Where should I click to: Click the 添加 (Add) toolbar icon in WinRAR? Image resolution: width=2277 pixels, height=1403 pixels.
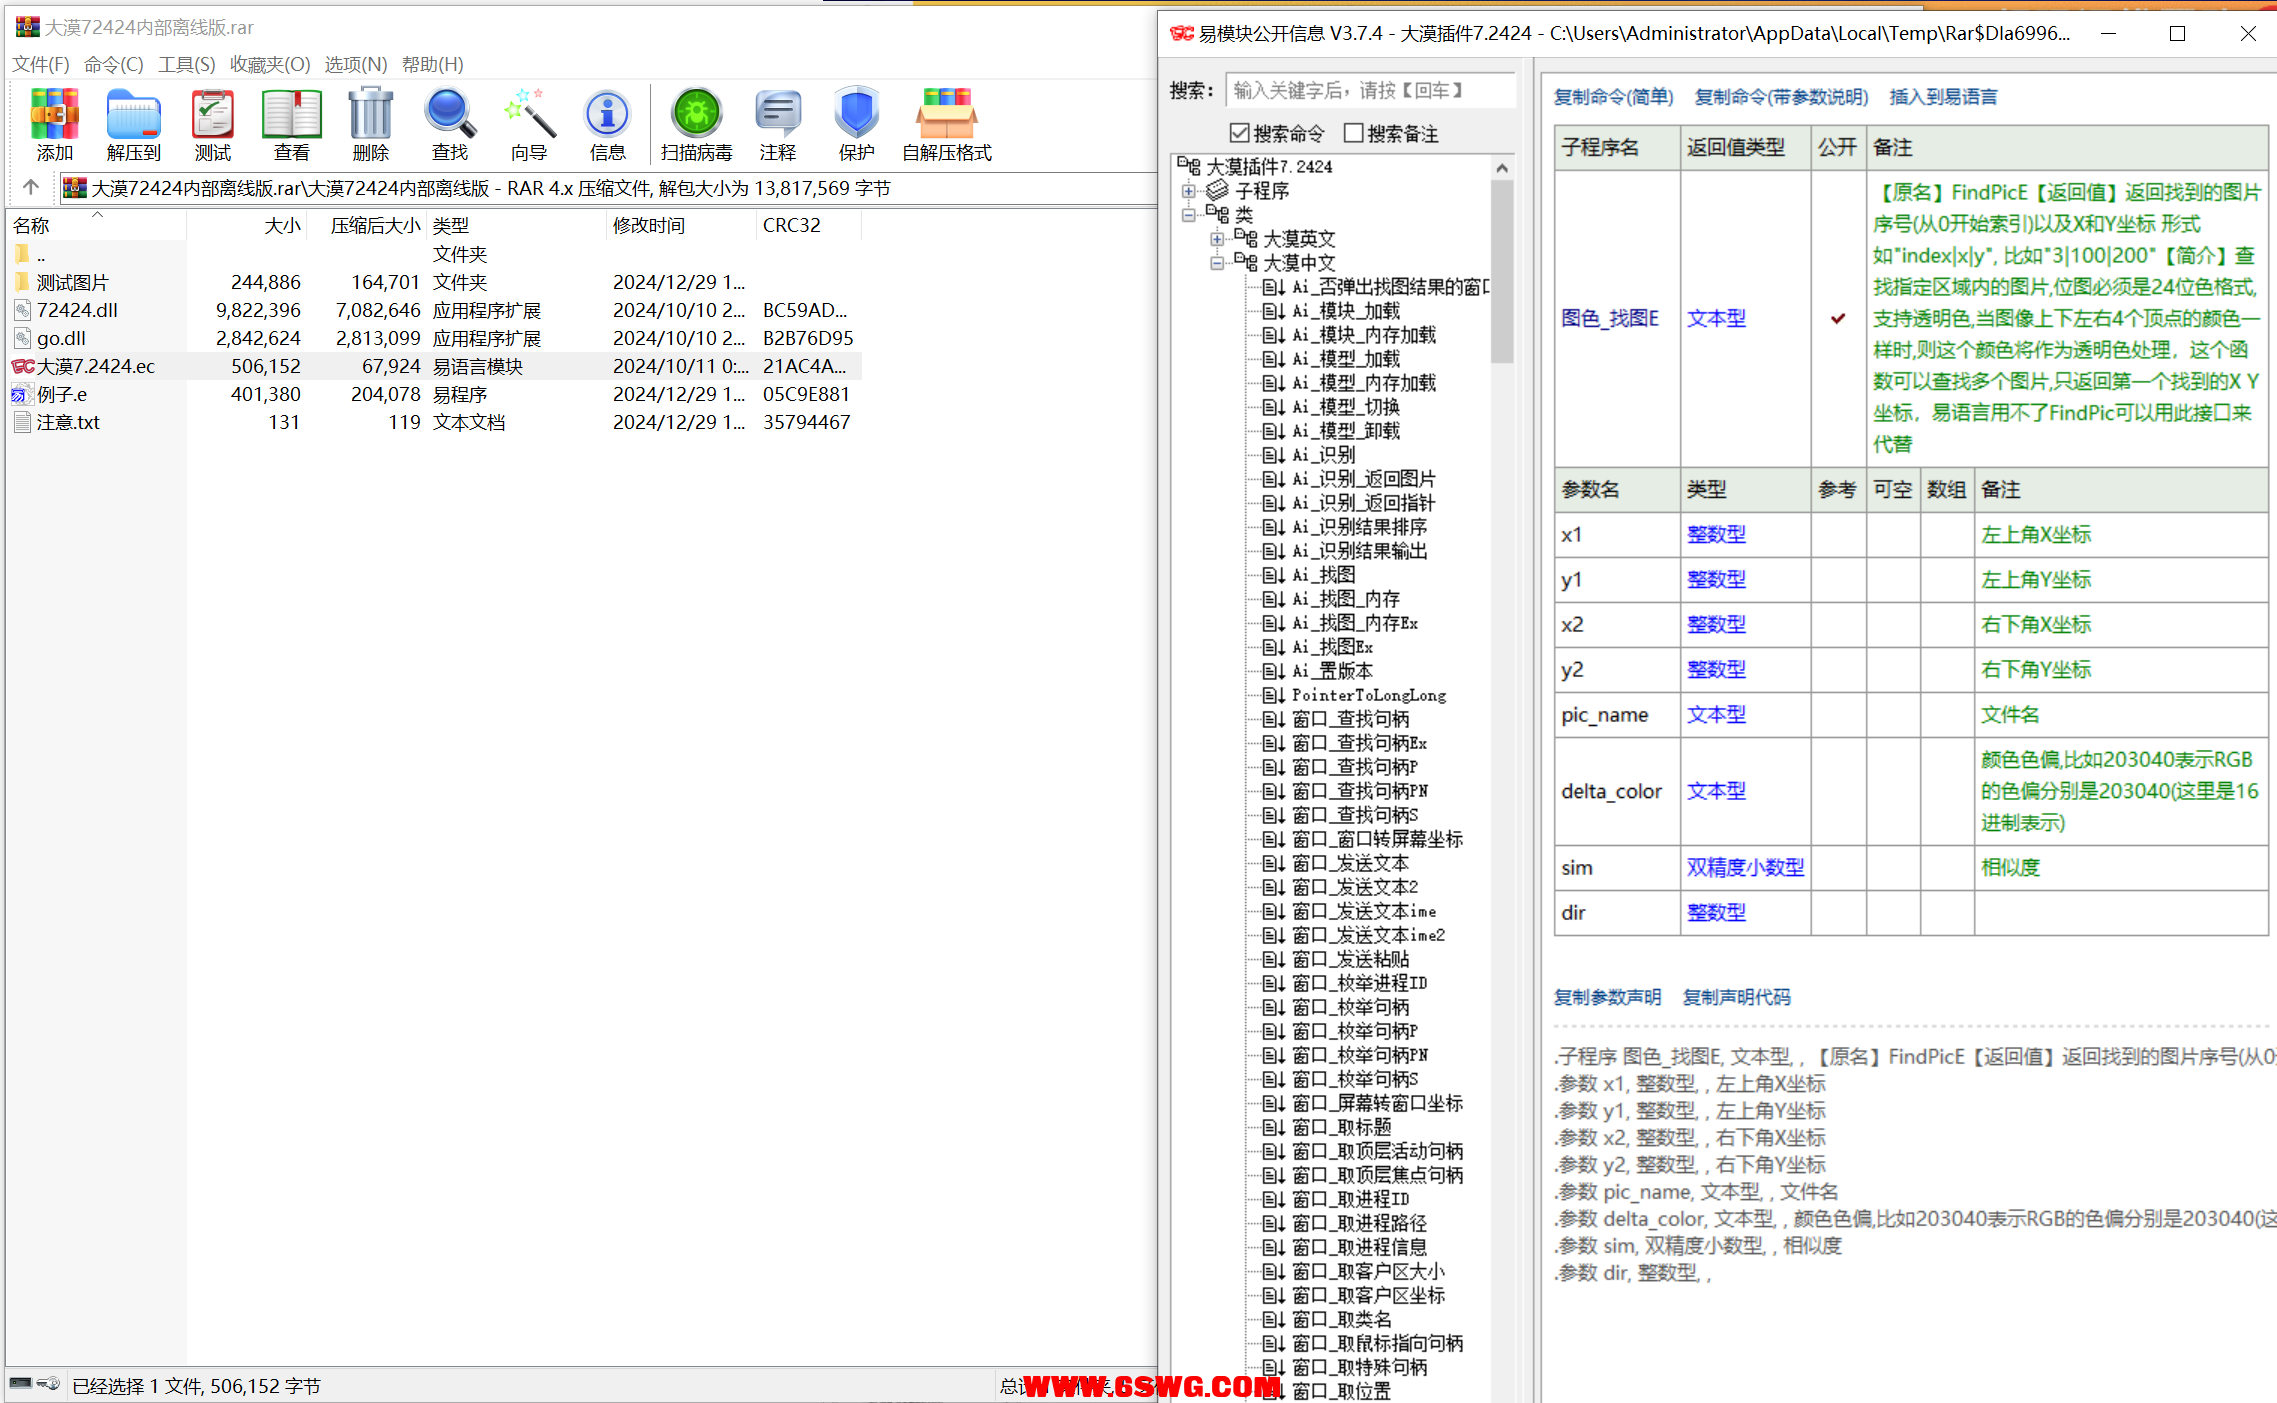54,124
